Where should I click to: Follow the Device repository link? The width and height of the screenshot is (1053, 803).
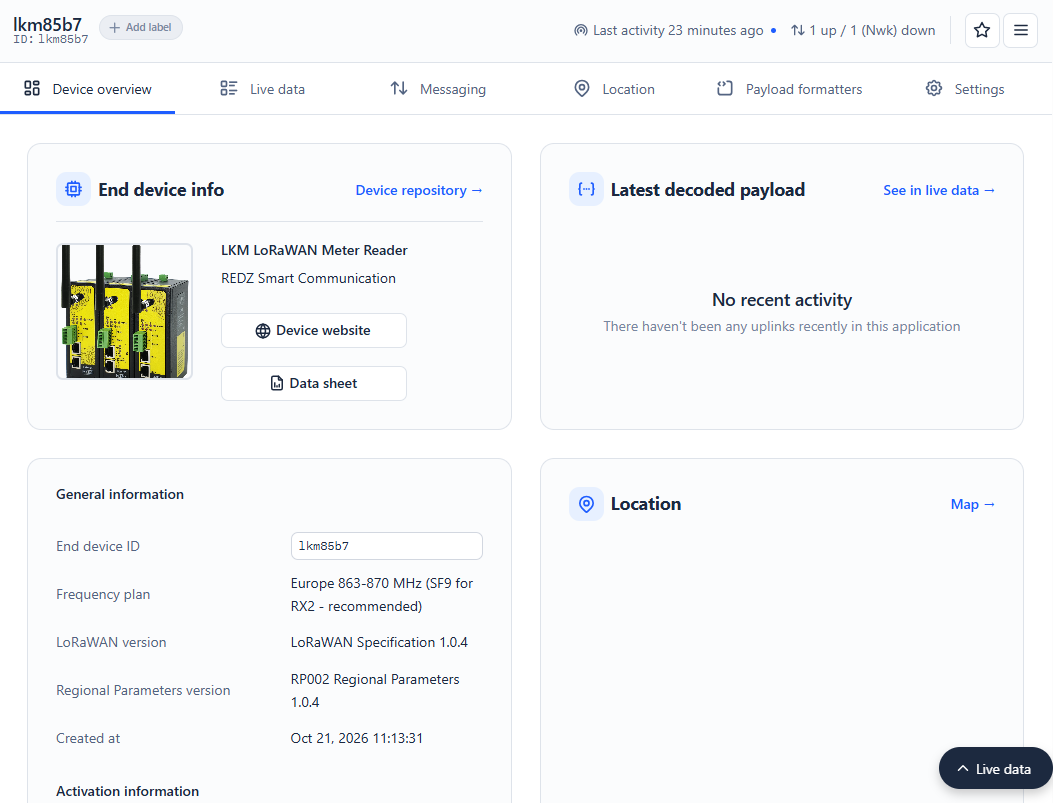[x=419, y=190]
